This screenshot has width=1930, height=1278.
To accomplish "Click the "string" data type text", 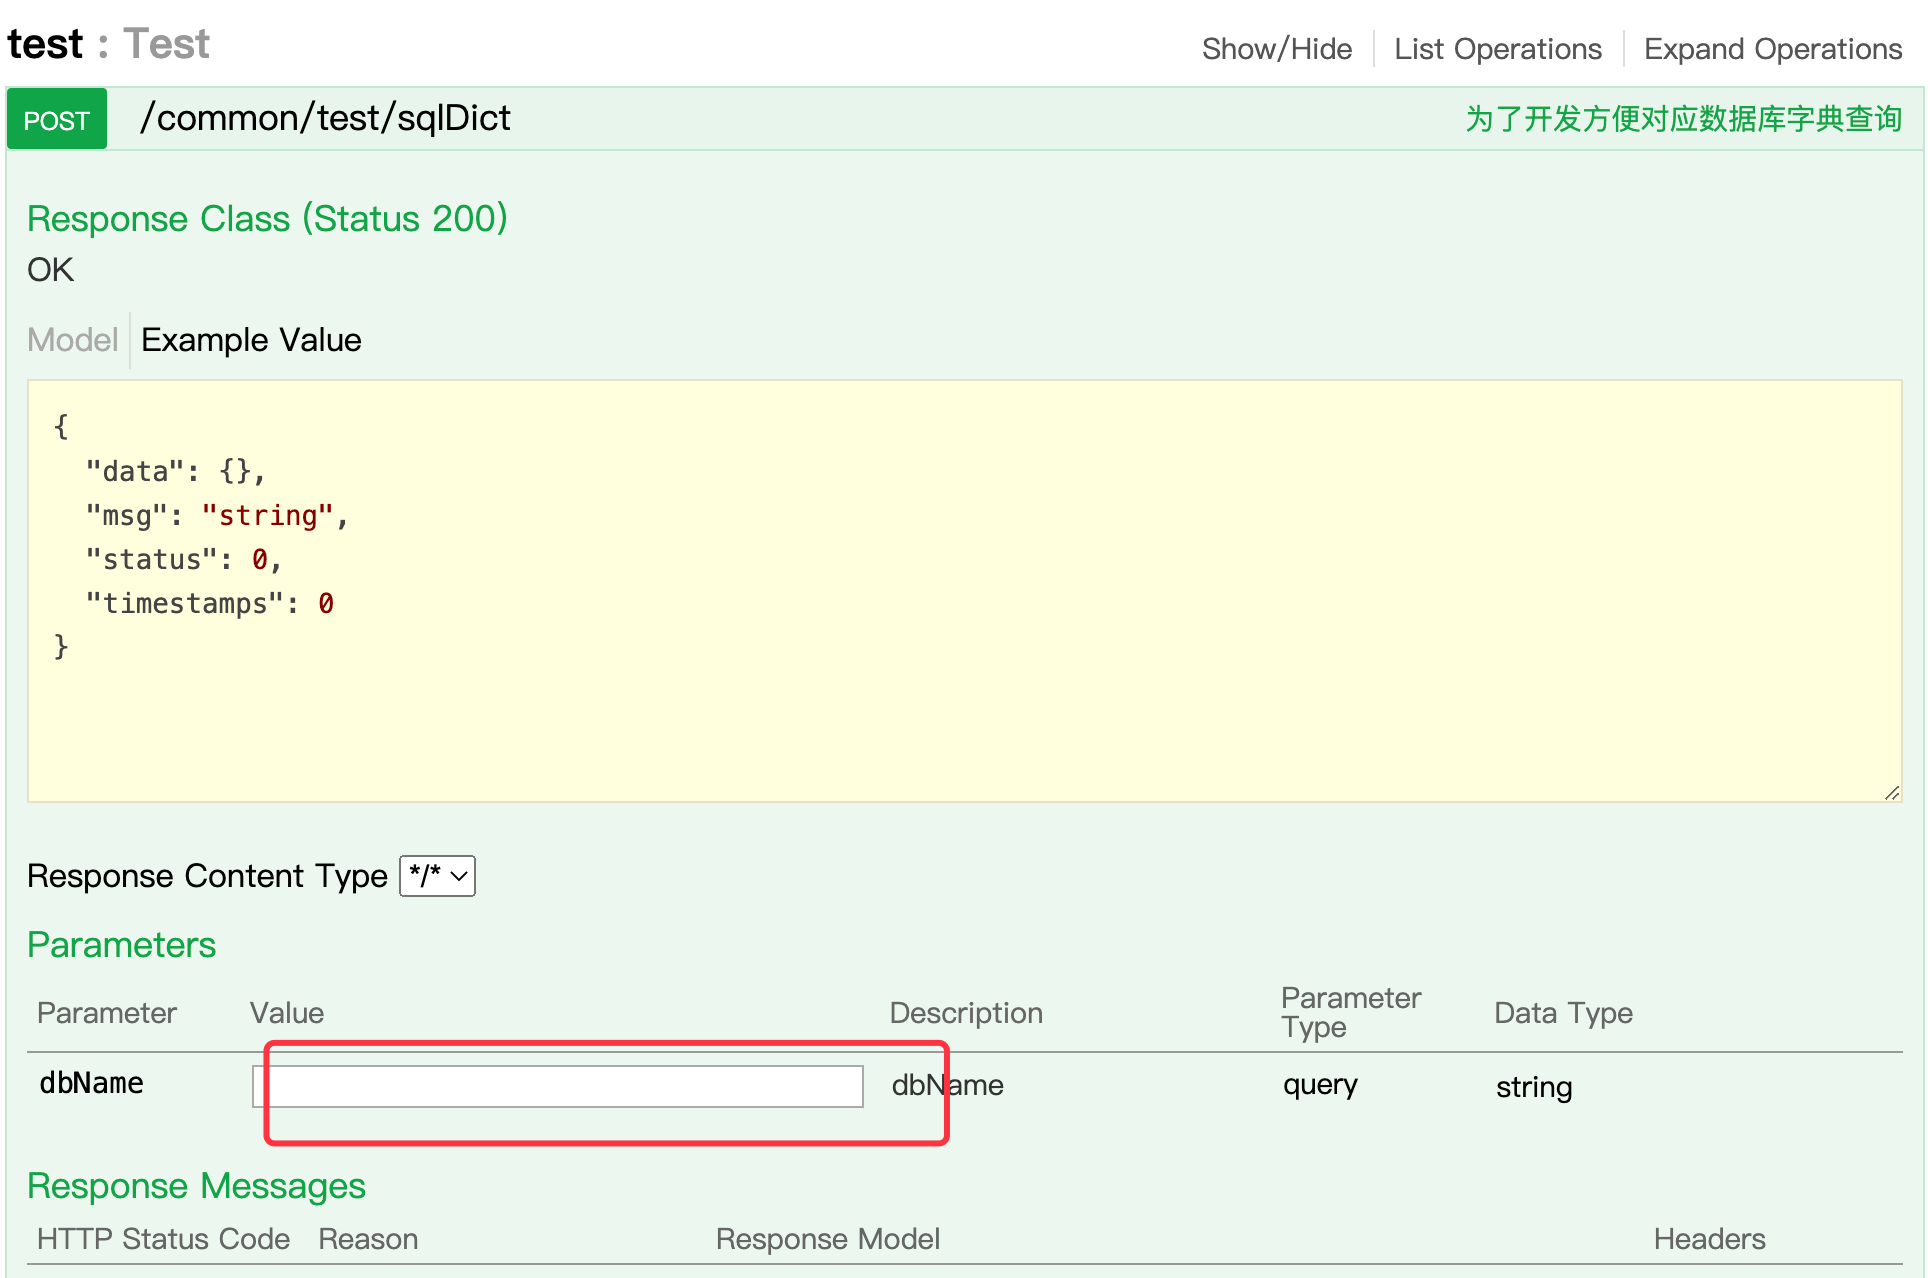I will tap(1533, 1087).
